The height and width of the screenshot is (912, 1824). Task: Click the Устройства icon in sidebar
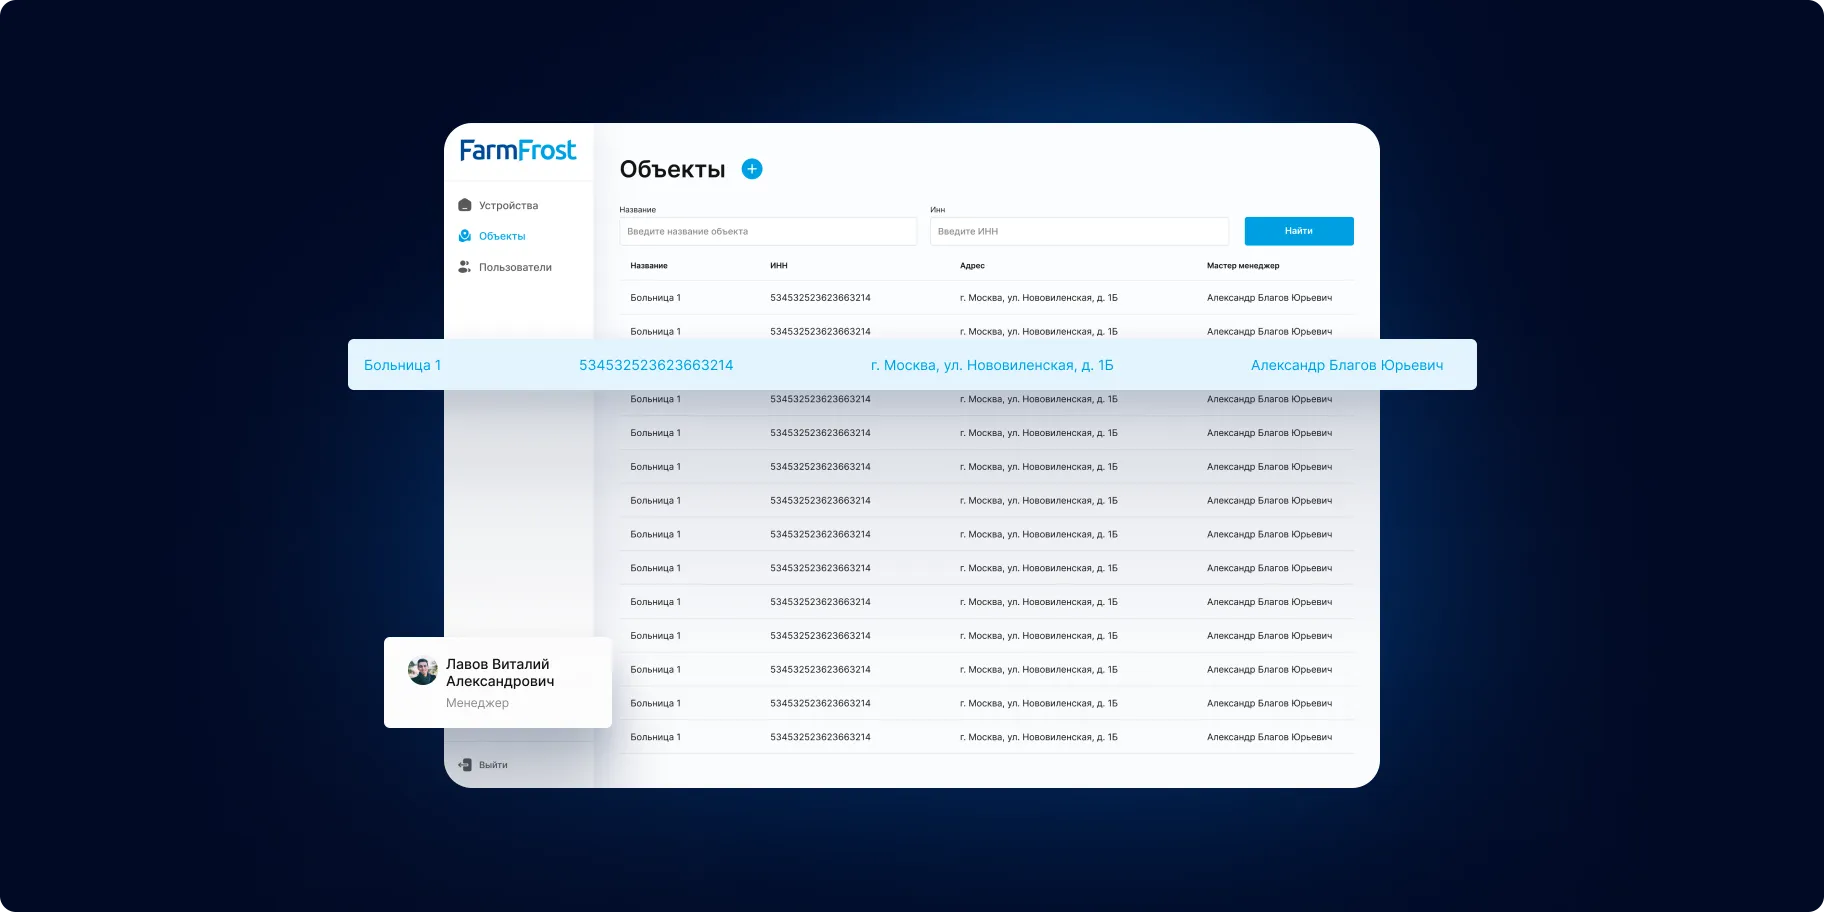tap(465, 205)
